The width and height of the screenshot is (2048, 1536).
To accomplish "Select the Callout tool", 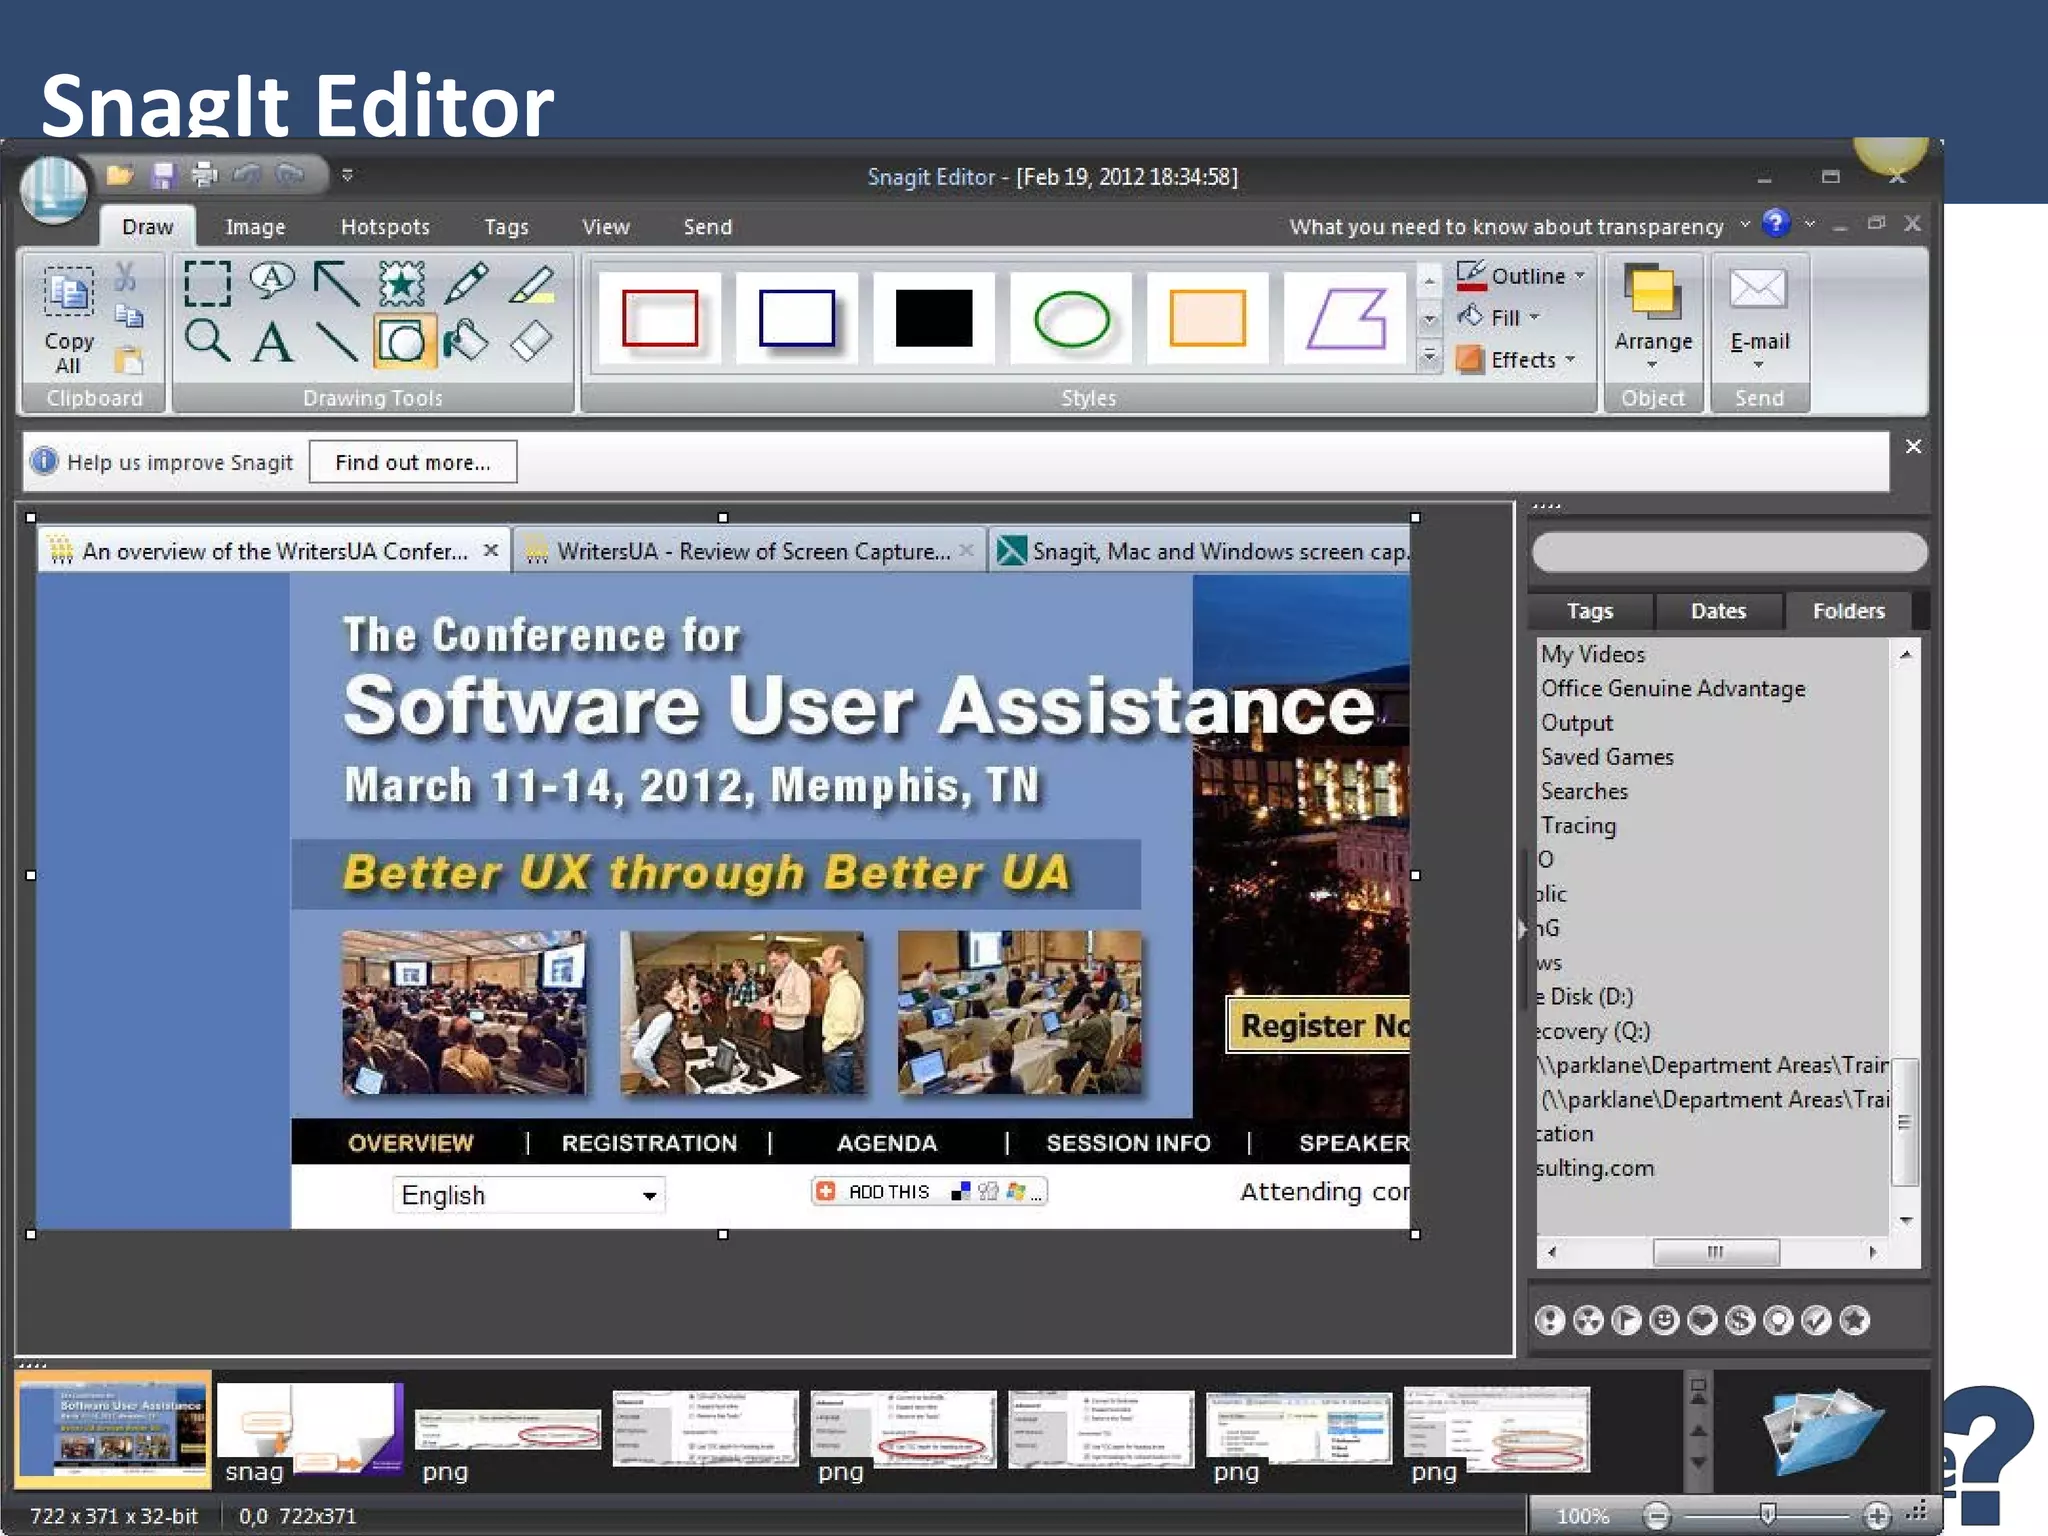I will click(272, 282).
